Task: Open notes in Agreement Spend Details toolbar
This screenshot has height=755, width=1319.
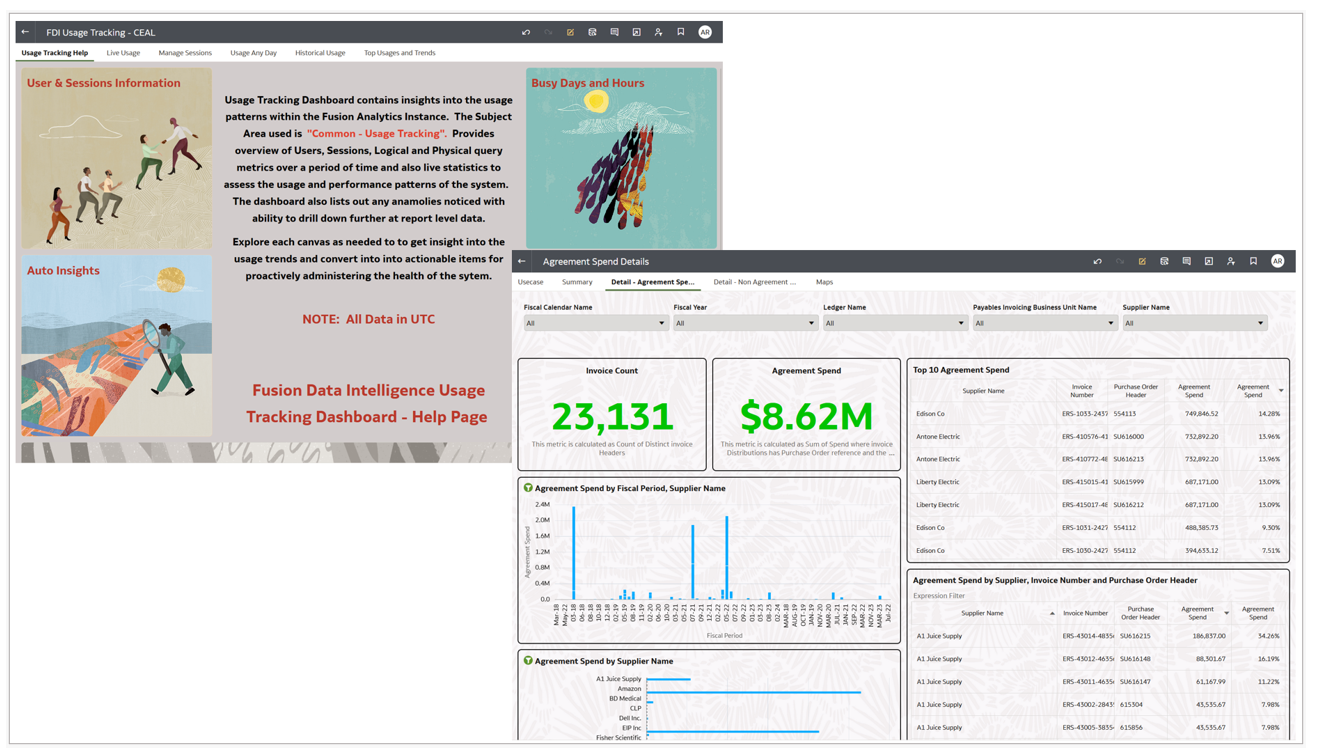Action: 1186,261
